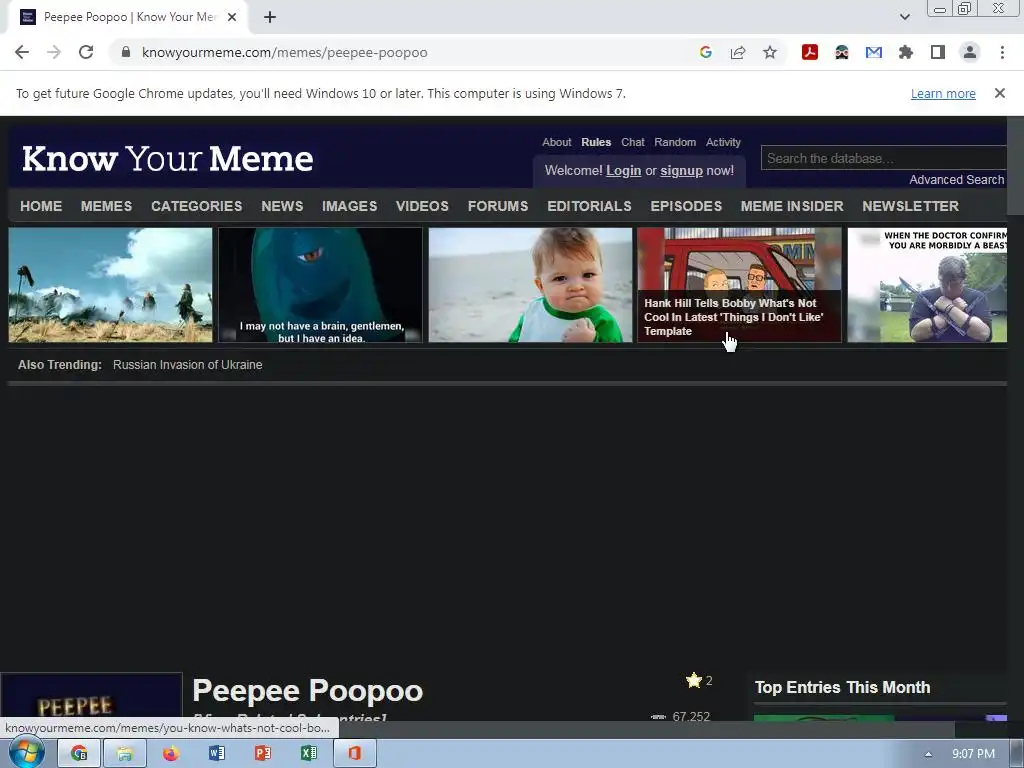Reload the page with the refresh icon
1024x768 pixels.
click(x=86, y=52)
